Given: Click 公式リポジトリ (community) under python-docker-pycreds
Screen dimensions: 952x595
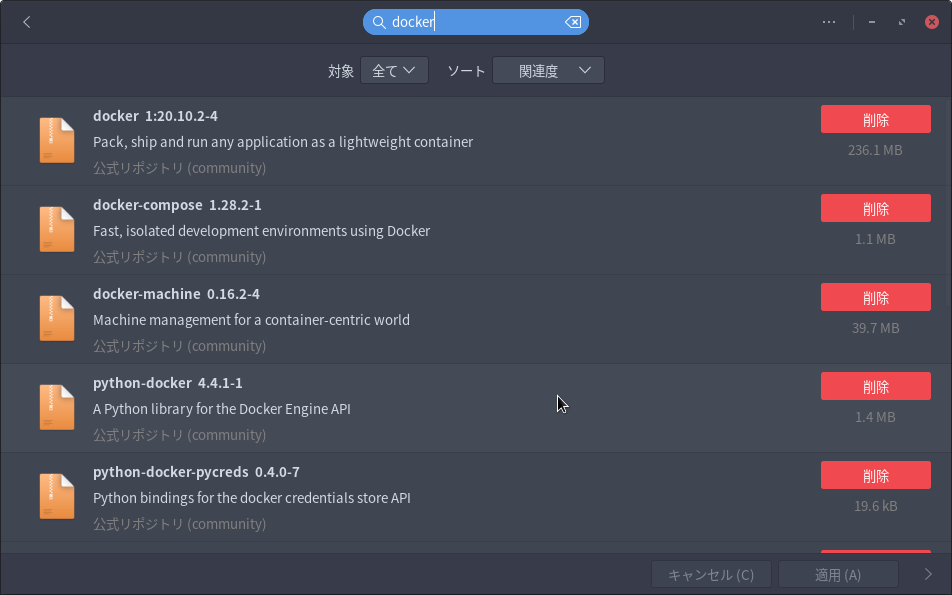Looking at the screenshot, I should (179, 524).
